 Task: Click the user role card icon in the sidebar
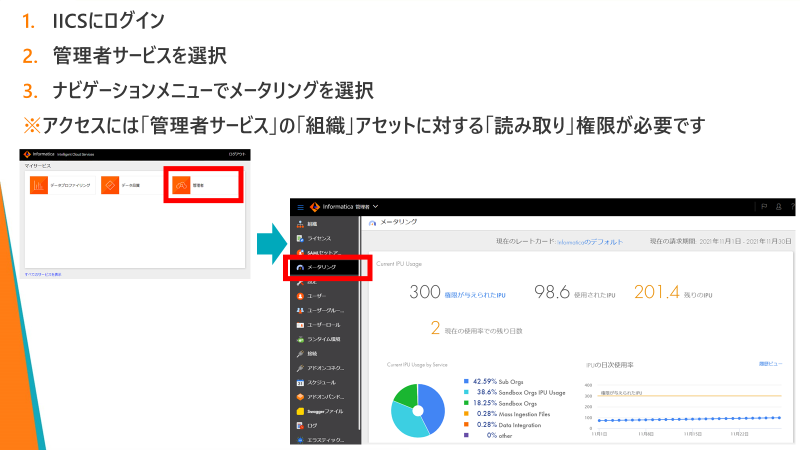pyautogui.click(x=300, y=324)
